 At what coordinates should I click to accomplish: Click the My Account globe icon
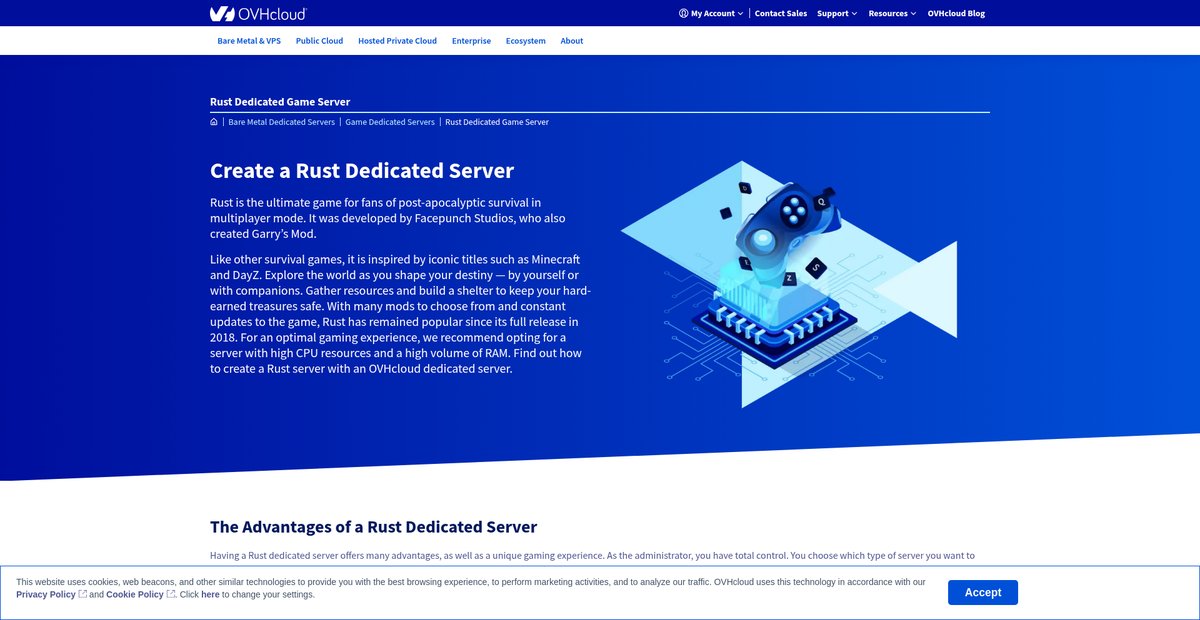pyautogui.click(x=683, y=13)
